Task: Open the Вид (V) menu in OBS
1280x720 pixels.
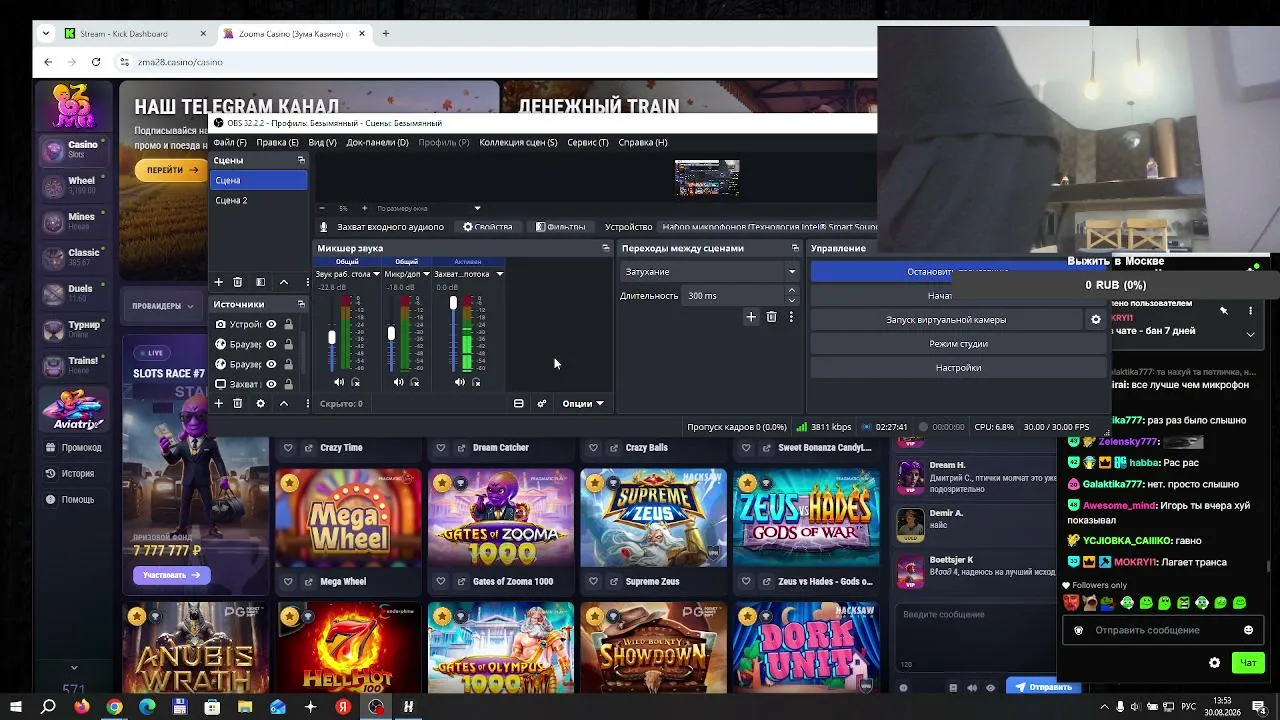Action: tap(322, 142)
